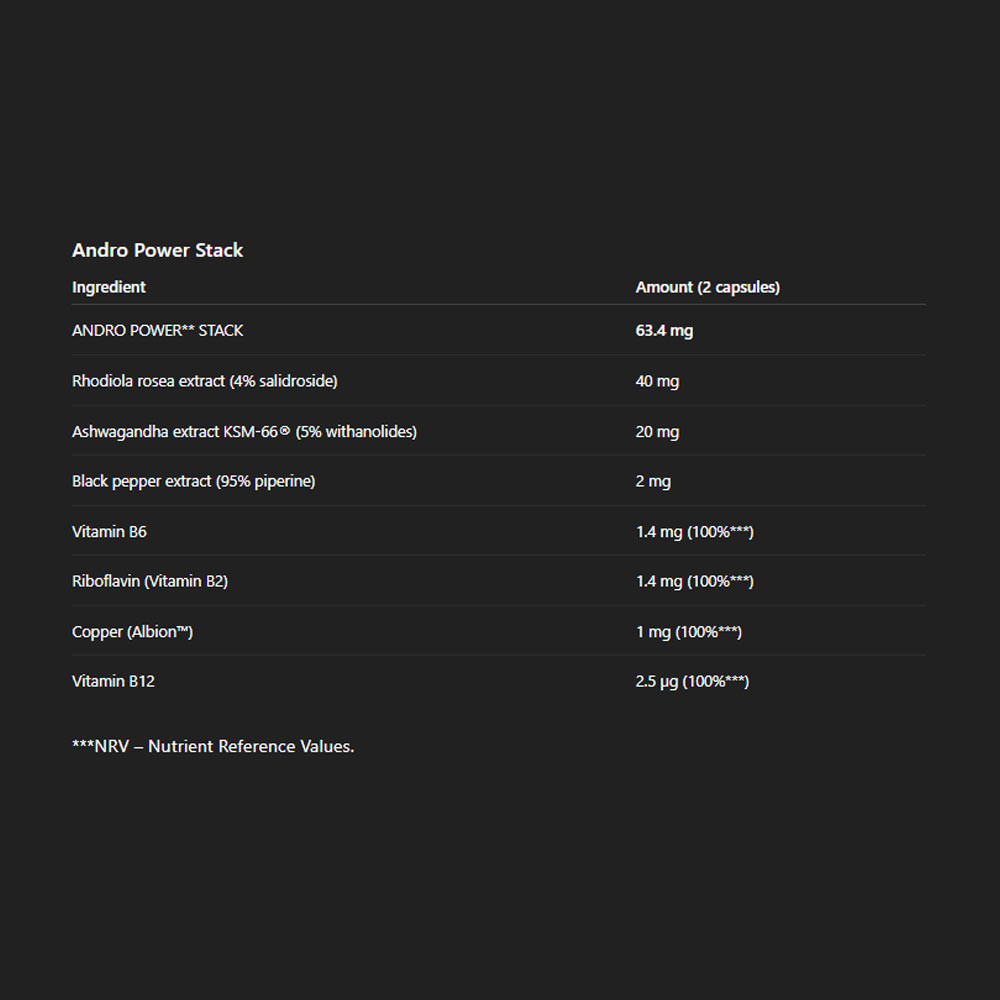The width and height of the screenshot is (1000, 1000).
Task: Select the Ashwagandha extract KSM-66 ingredient
Action: click(244, 432)
